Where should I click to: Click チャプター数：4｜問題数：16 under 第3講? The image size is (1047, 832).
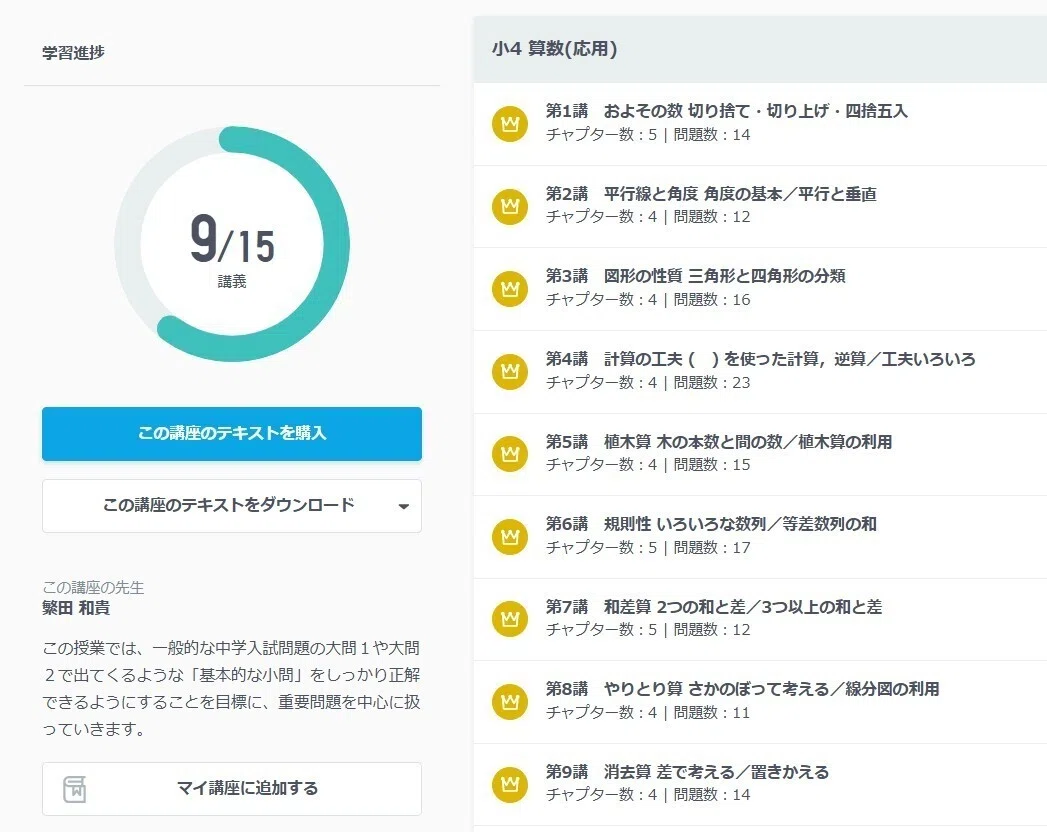point(648,300)
